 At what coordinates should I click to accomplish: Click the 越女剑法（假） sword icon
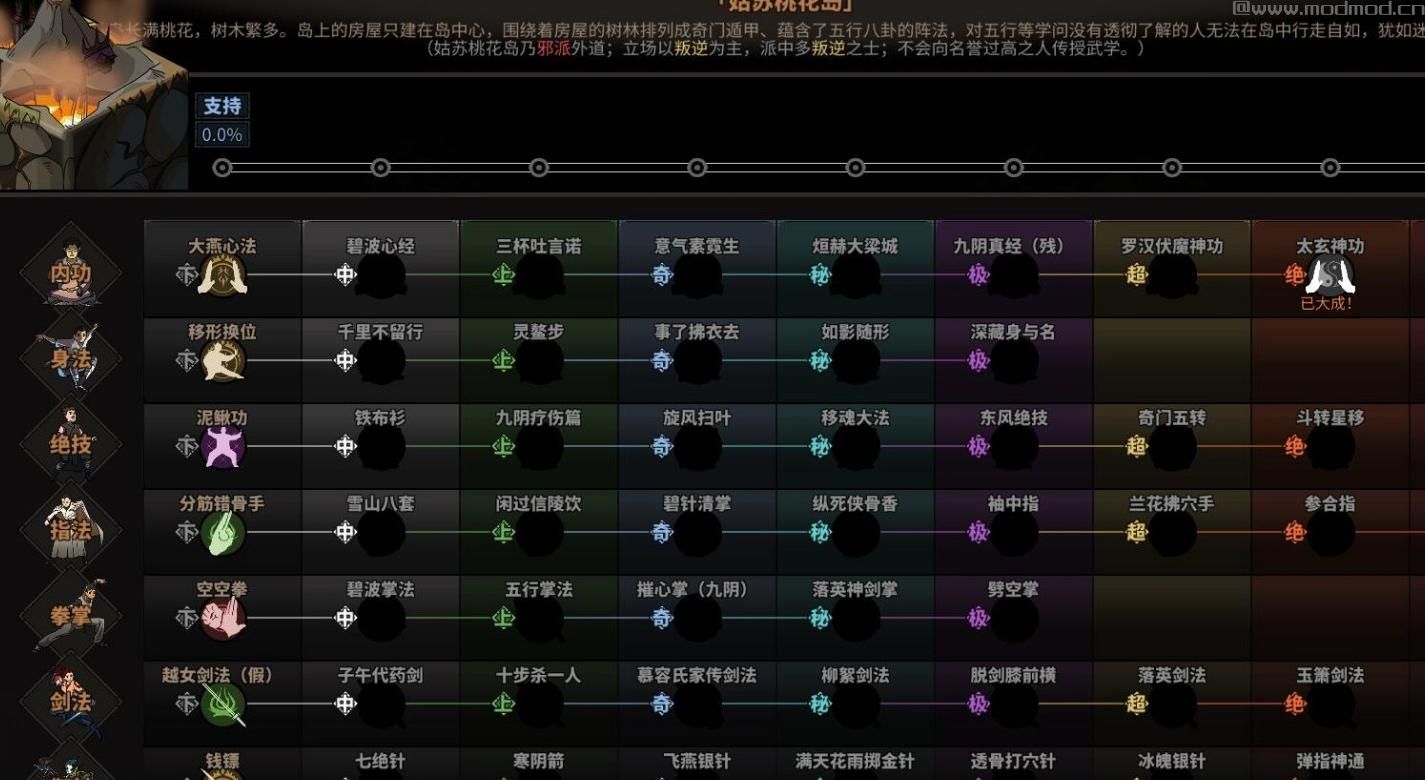[x=223, y=705]
